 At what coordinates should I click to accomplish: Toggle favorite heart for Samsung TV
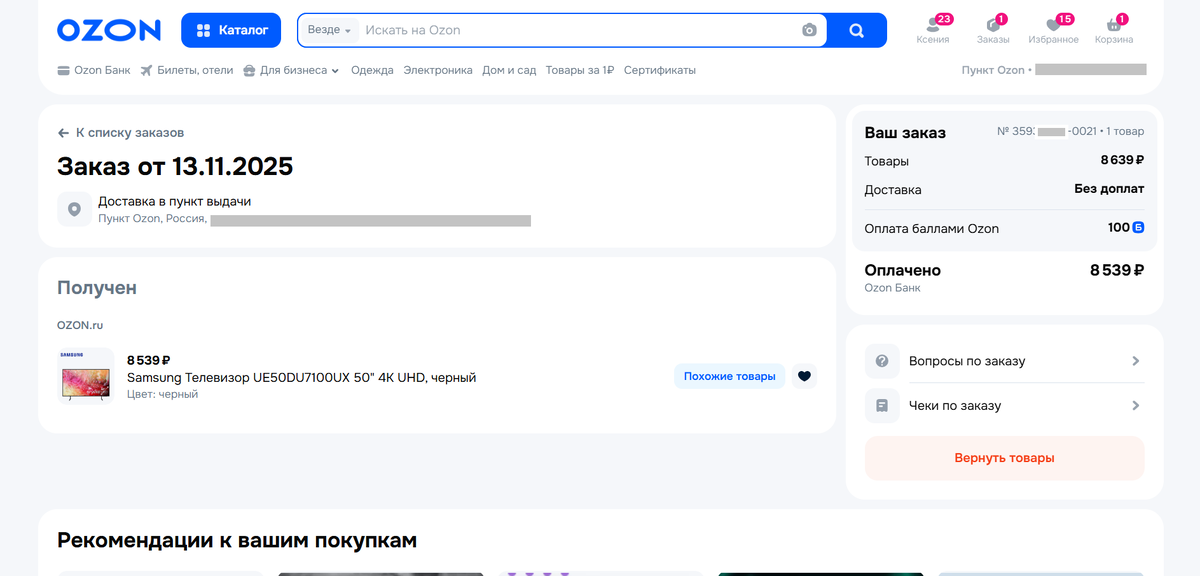point(805,376)
